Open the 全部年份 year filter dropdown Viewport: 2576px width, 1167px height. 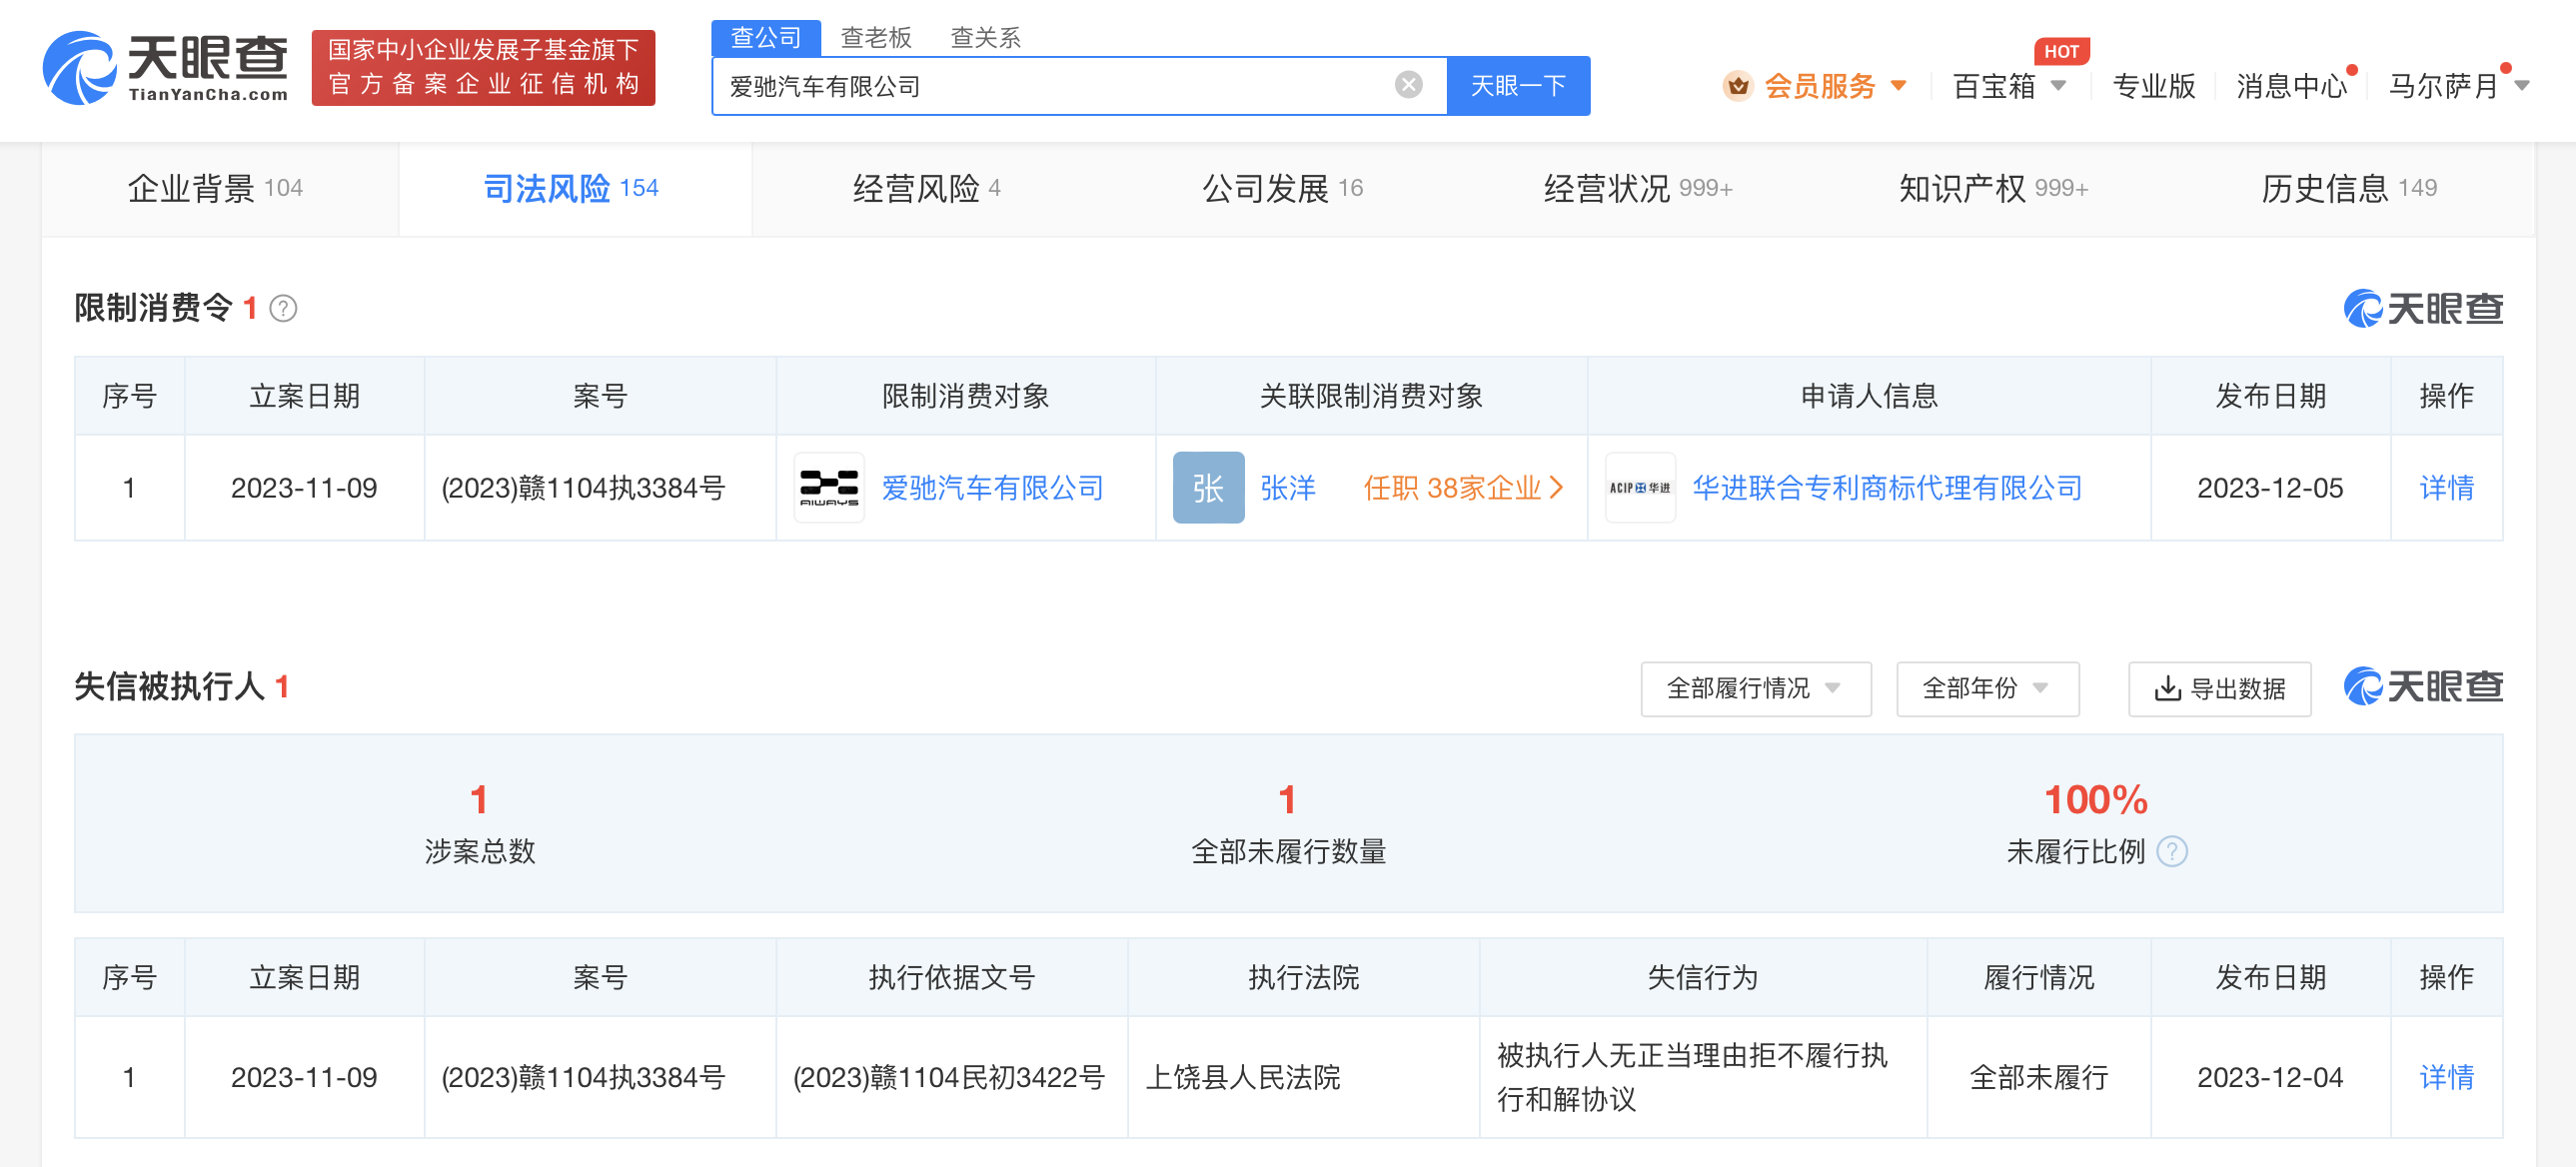pos(1987,688)
